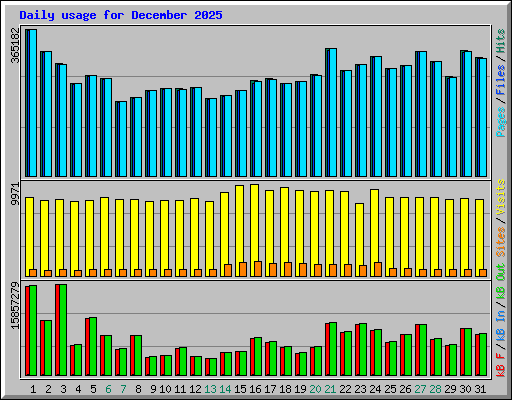Click day label 5 on x-axis

pos(93,389)
